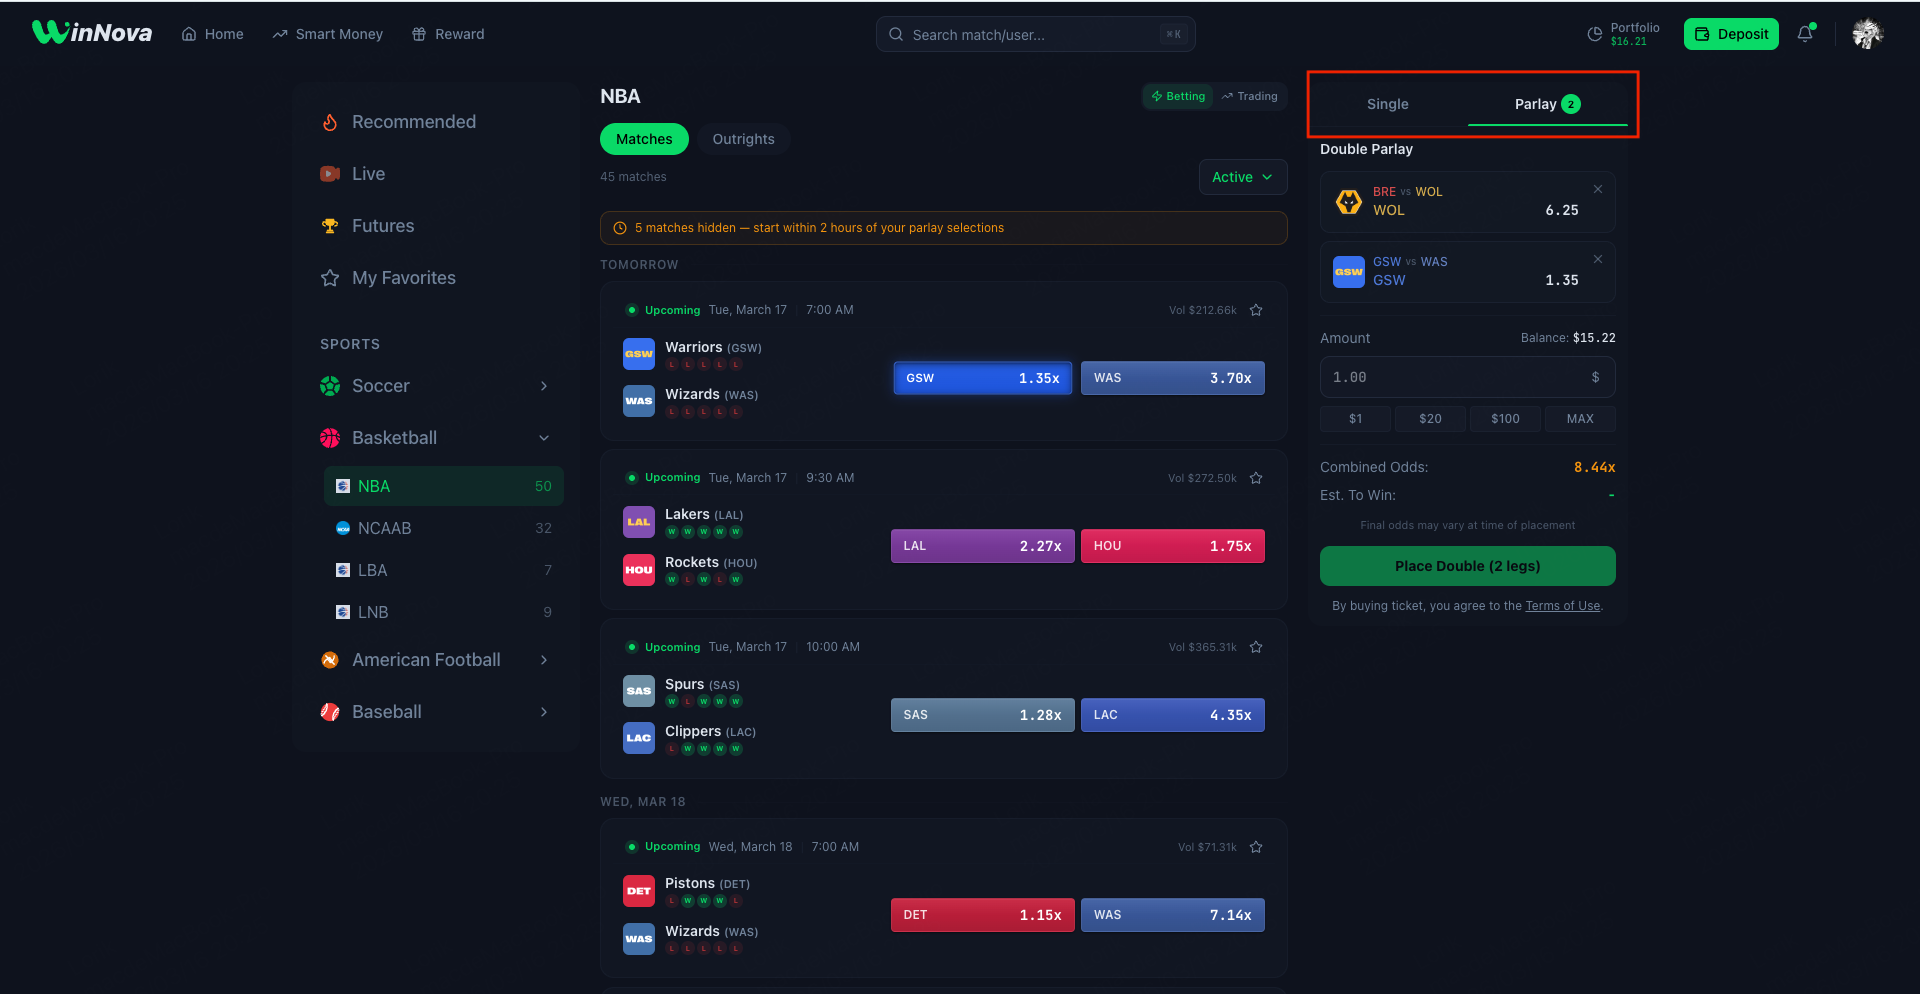Viewport: 1920px width, 994px height.
Task: Switch to the Single bet tab
Action: [1387, 104]
